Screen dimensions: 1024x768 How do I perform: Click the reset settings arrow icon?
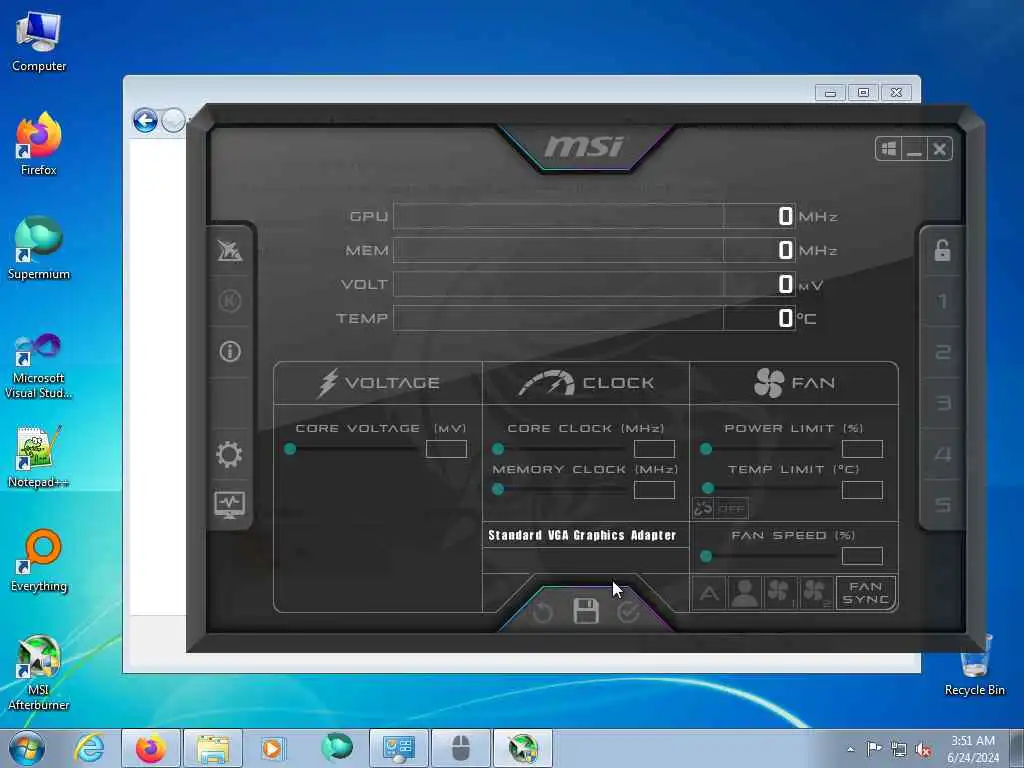[543, 613]
